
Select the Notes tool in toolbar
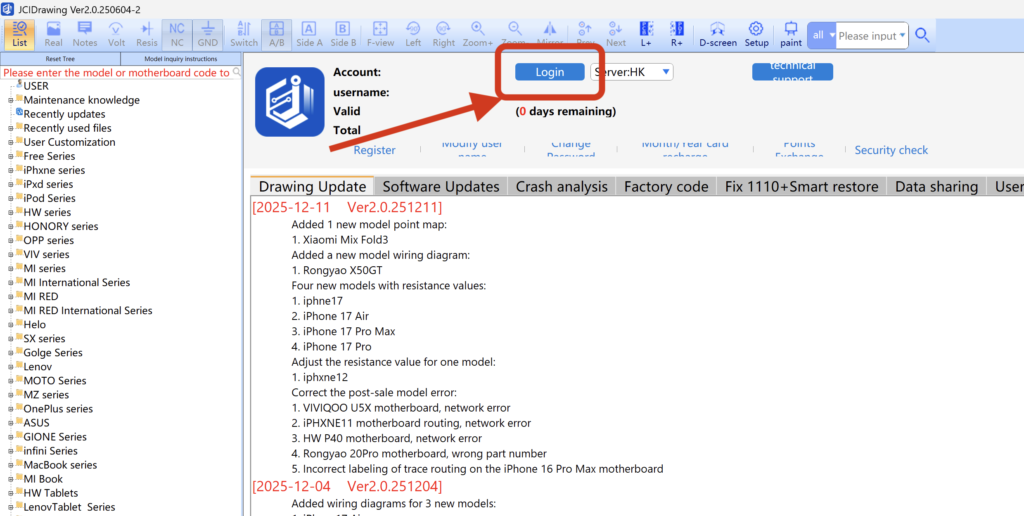click(85, 34)
